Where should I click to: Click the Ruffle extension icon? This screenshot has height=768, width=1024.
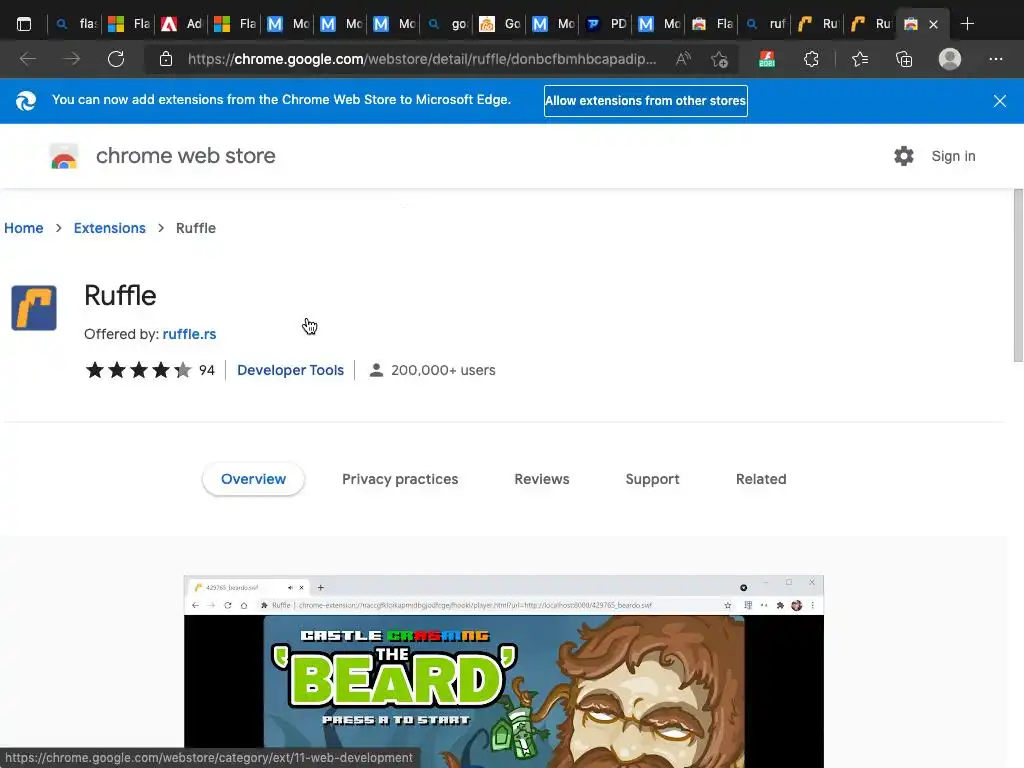coord(34,308)
